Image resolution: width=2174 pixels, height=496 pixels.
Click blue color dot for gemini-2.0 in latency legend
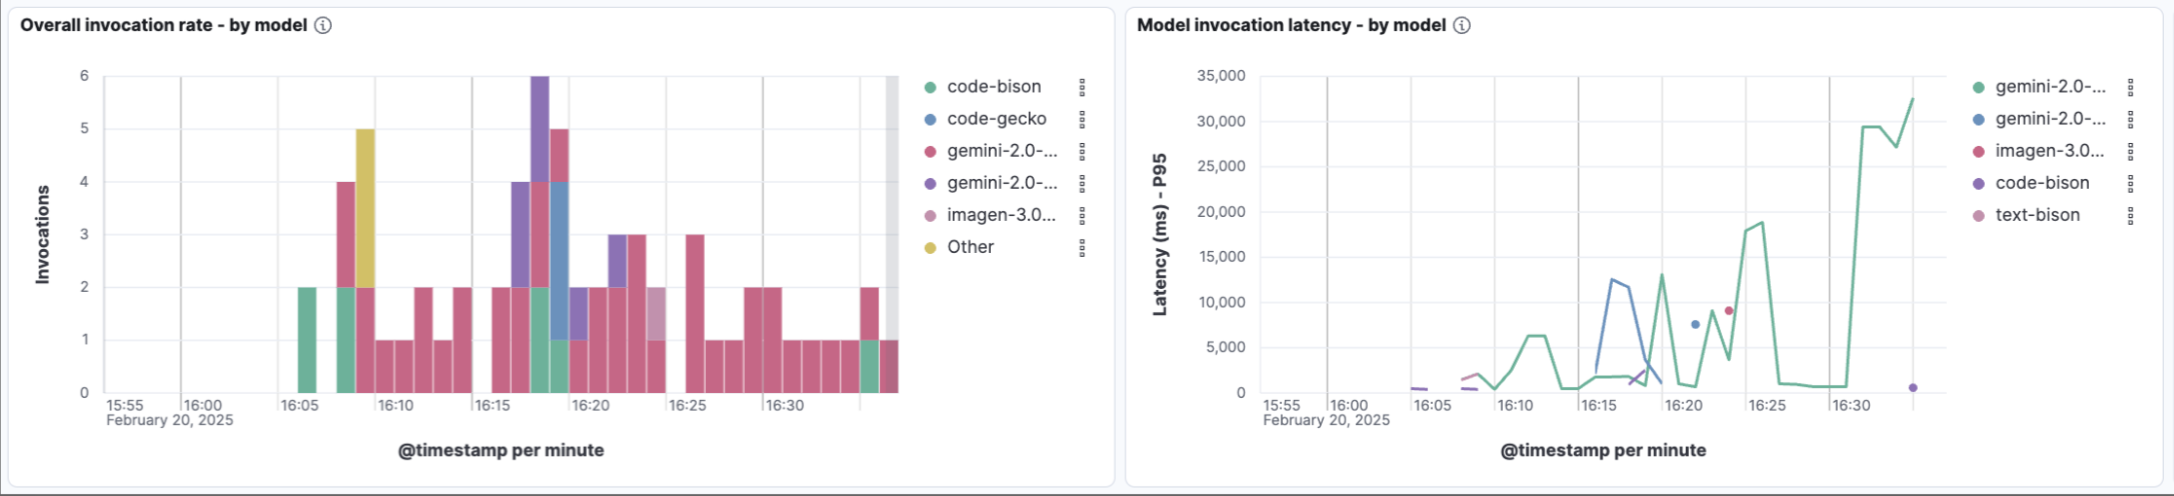1978,120
